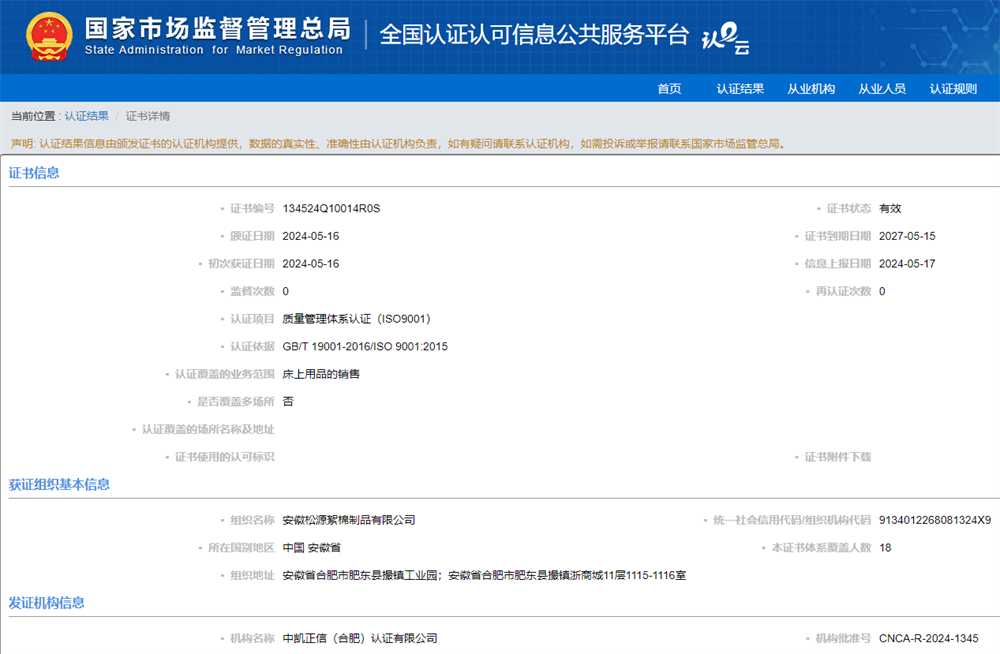Click the 颁证日期 value 2024-05-16
The width and height of the screenshot is (1000, 654).
[311, 236]
